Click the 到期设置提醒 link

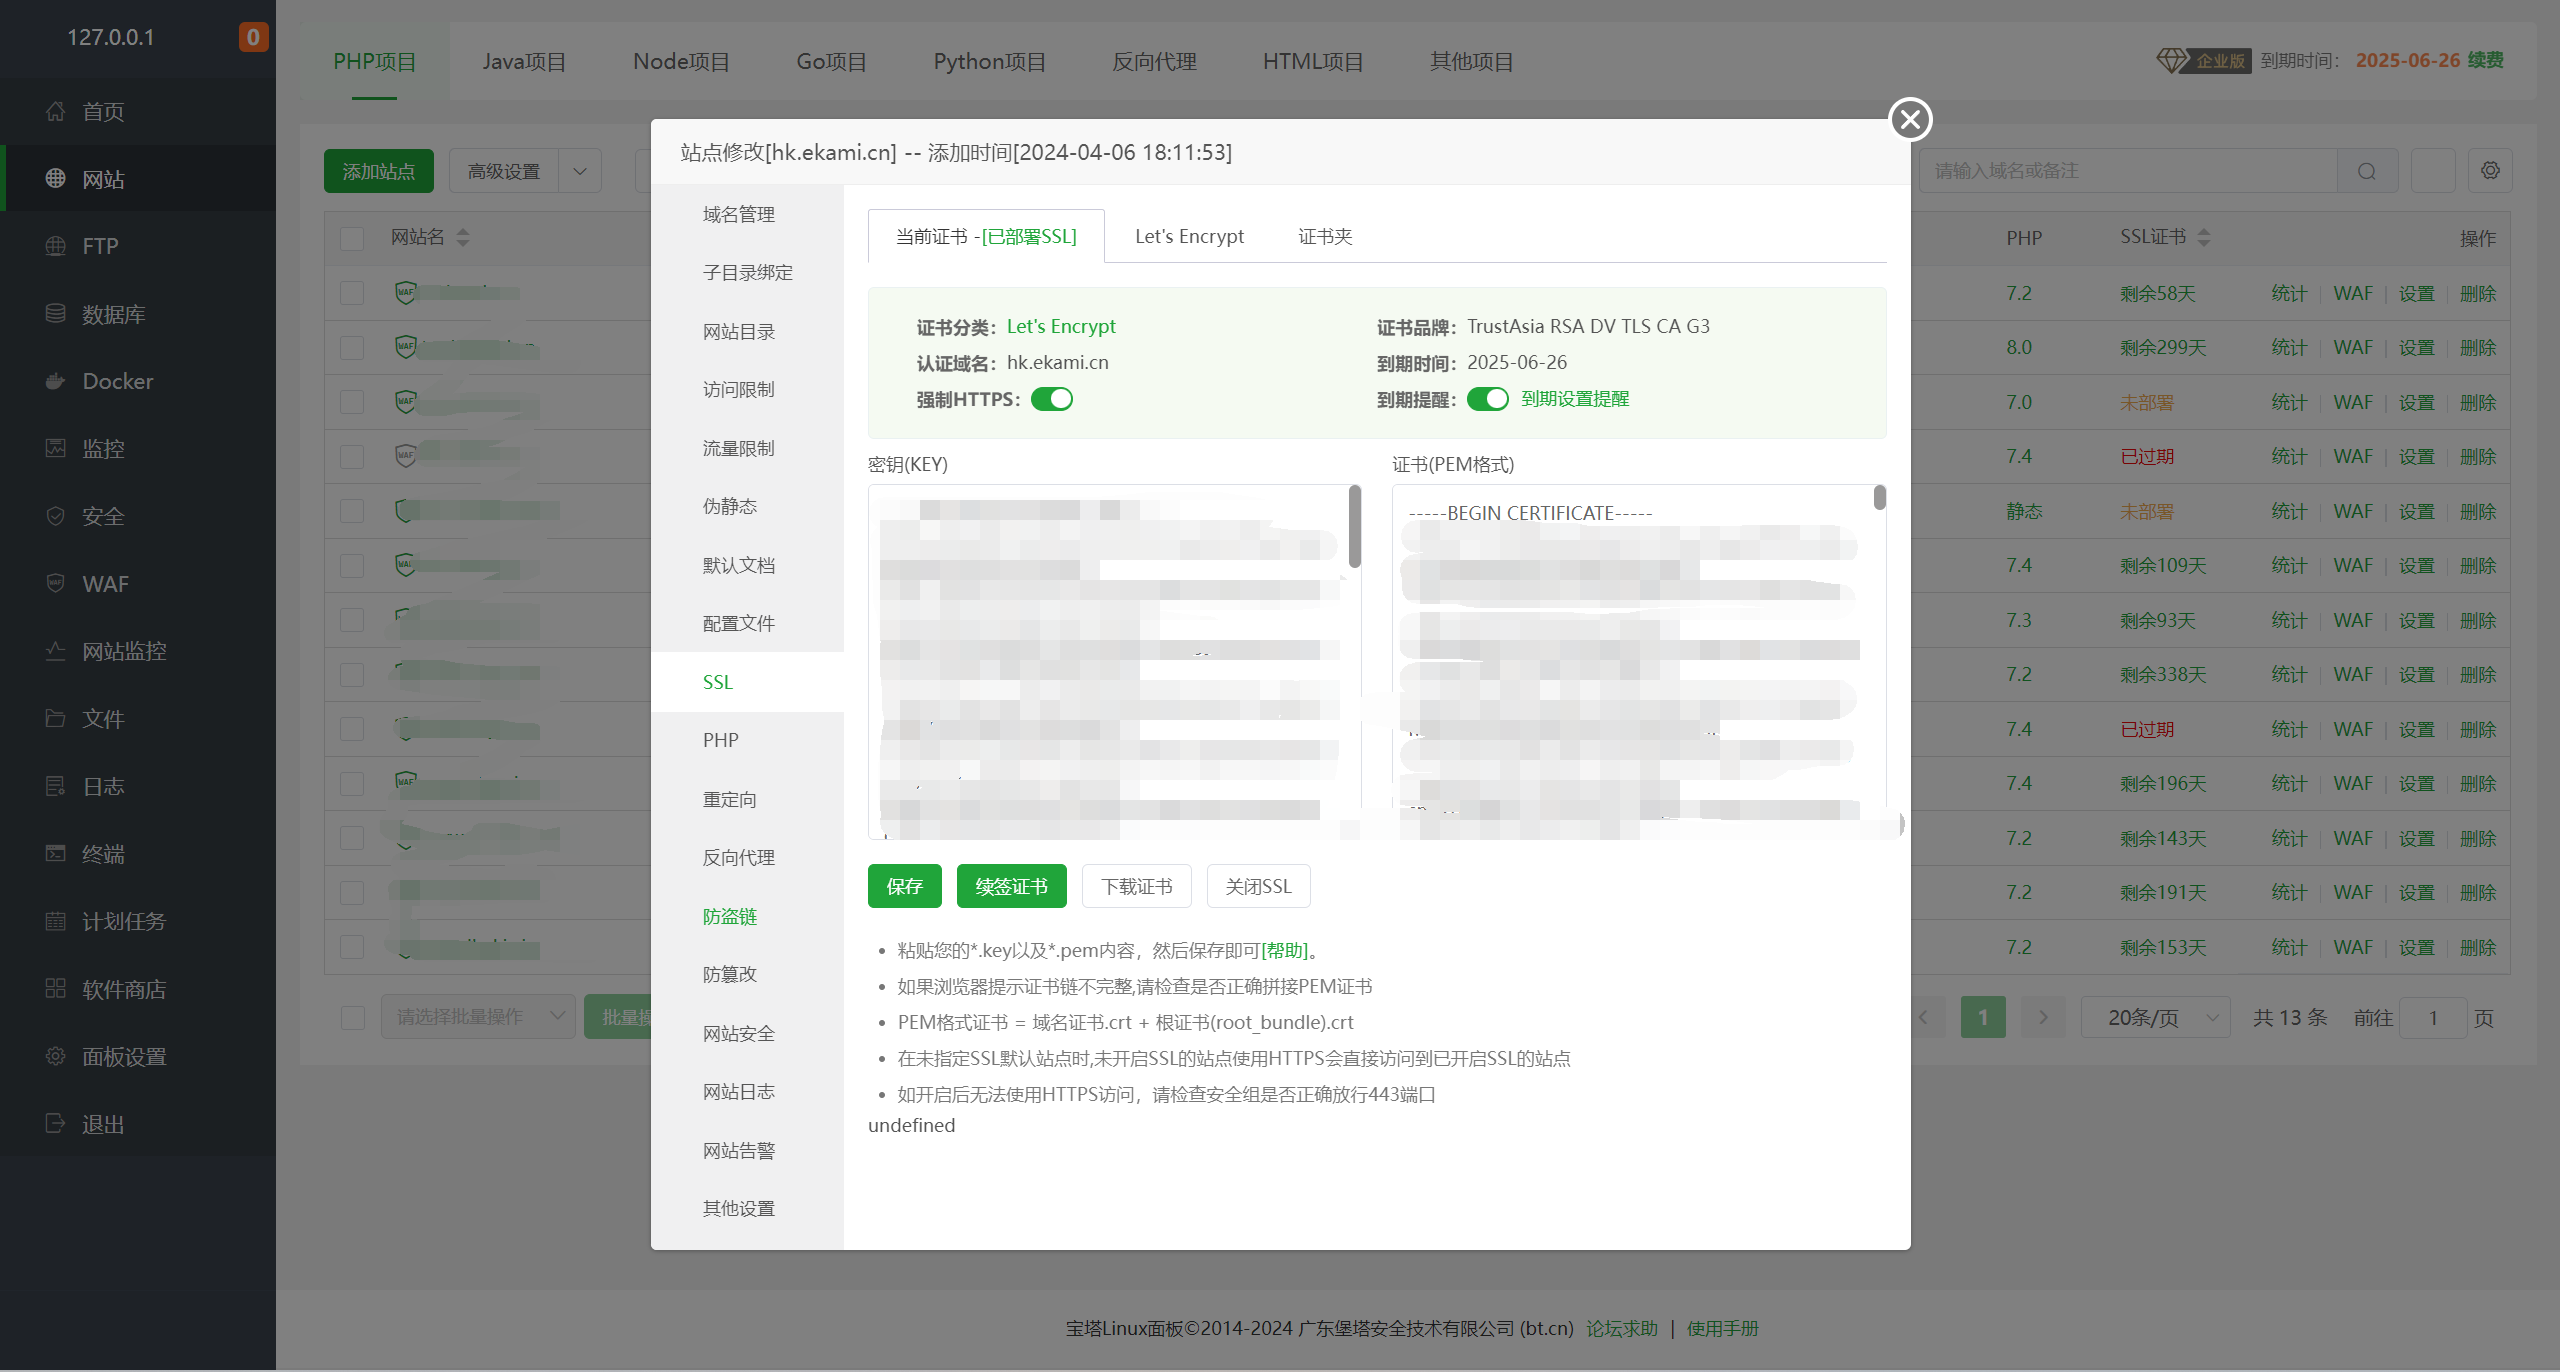tap(1575, 399)
